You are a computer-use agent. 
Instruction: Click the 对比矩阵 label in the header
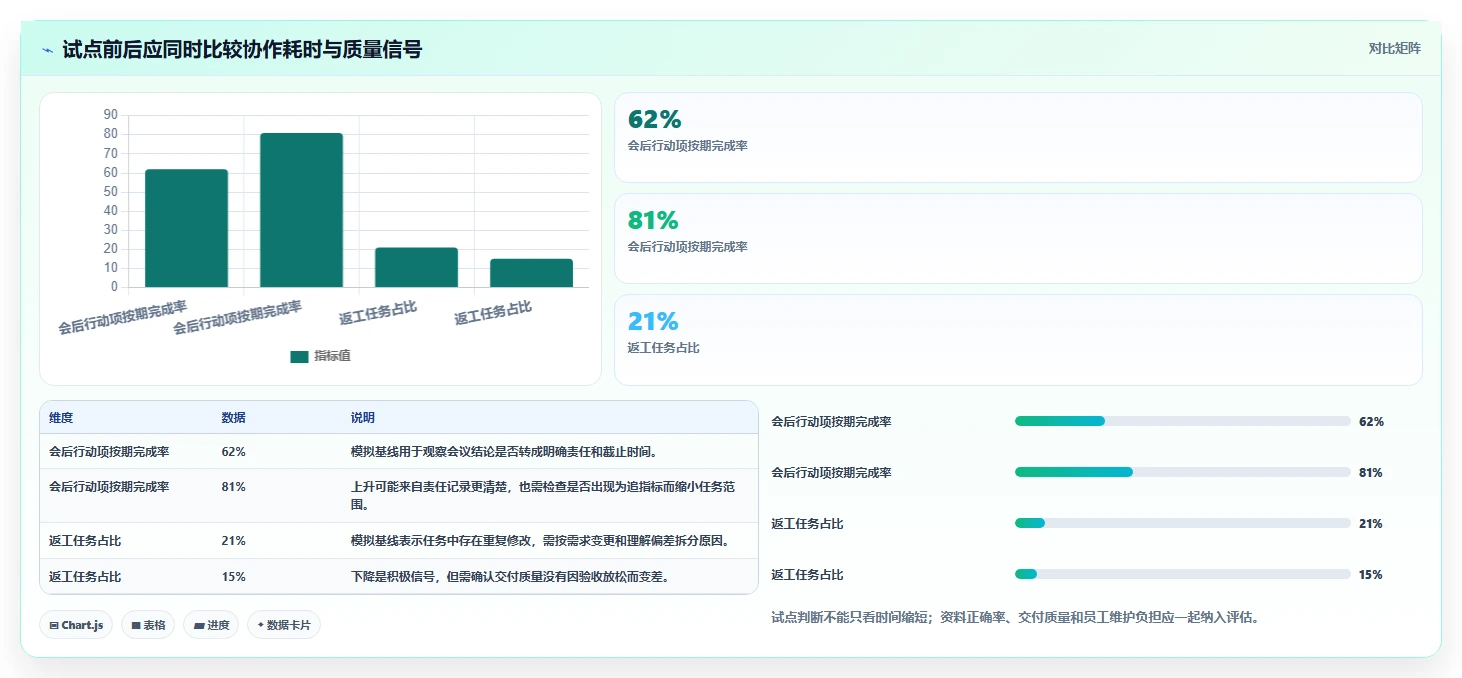coord(1395,48)
